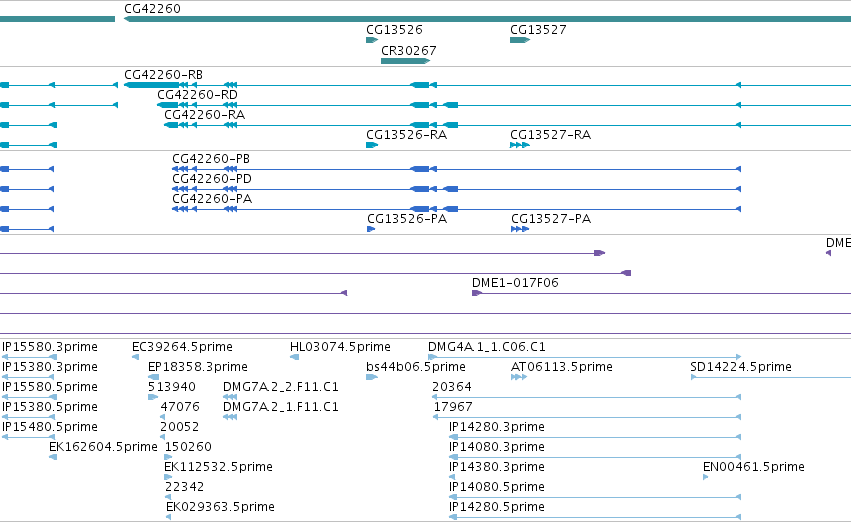
Task: Open the IP14080.5prime EST label
Action: click(x=497, y=488)
